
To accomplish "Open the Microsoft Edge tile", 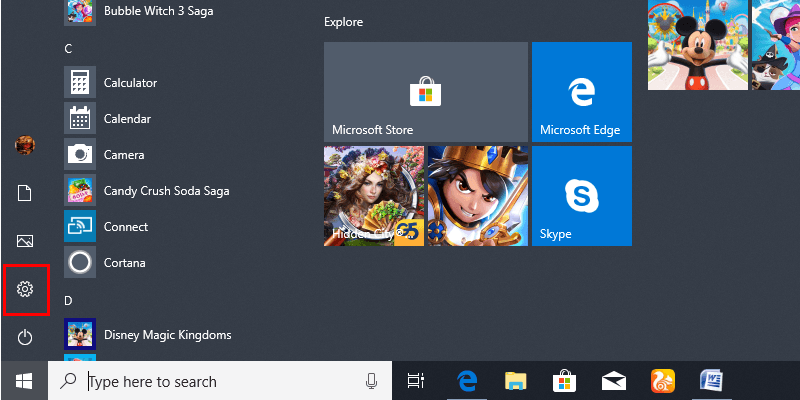I will tap(581, 92).
